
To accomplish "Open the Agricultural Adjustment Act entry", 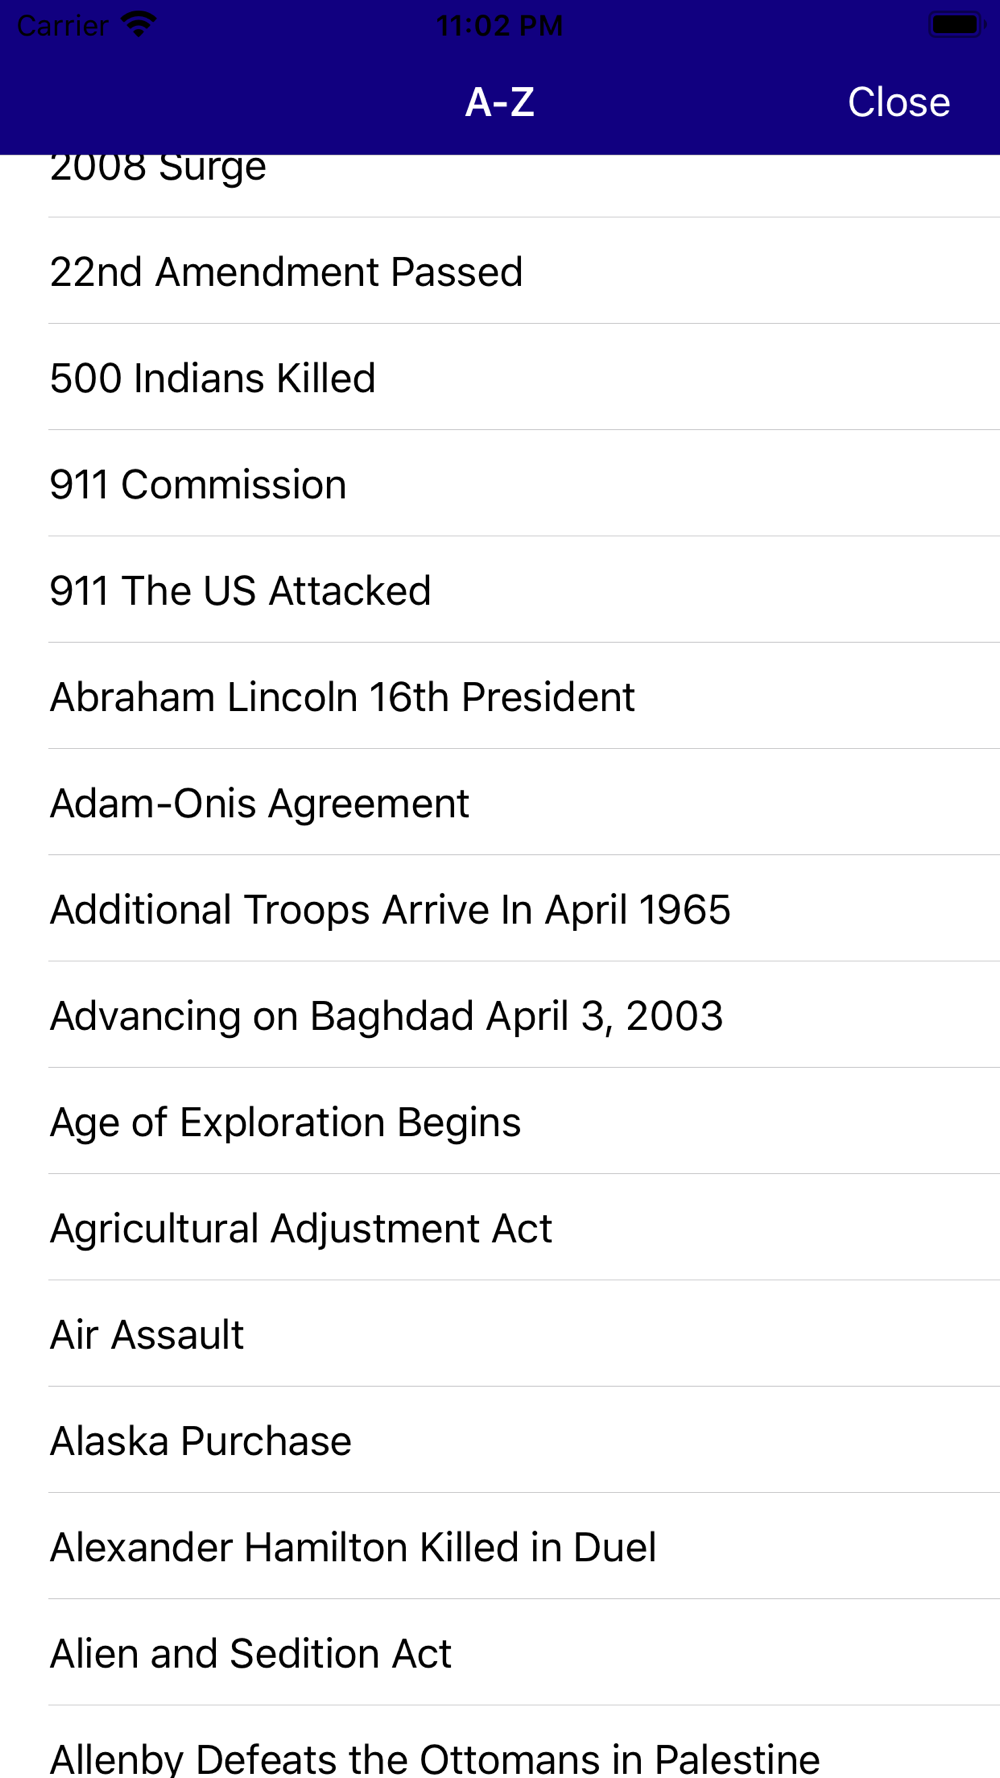I will coord(301,1229).
